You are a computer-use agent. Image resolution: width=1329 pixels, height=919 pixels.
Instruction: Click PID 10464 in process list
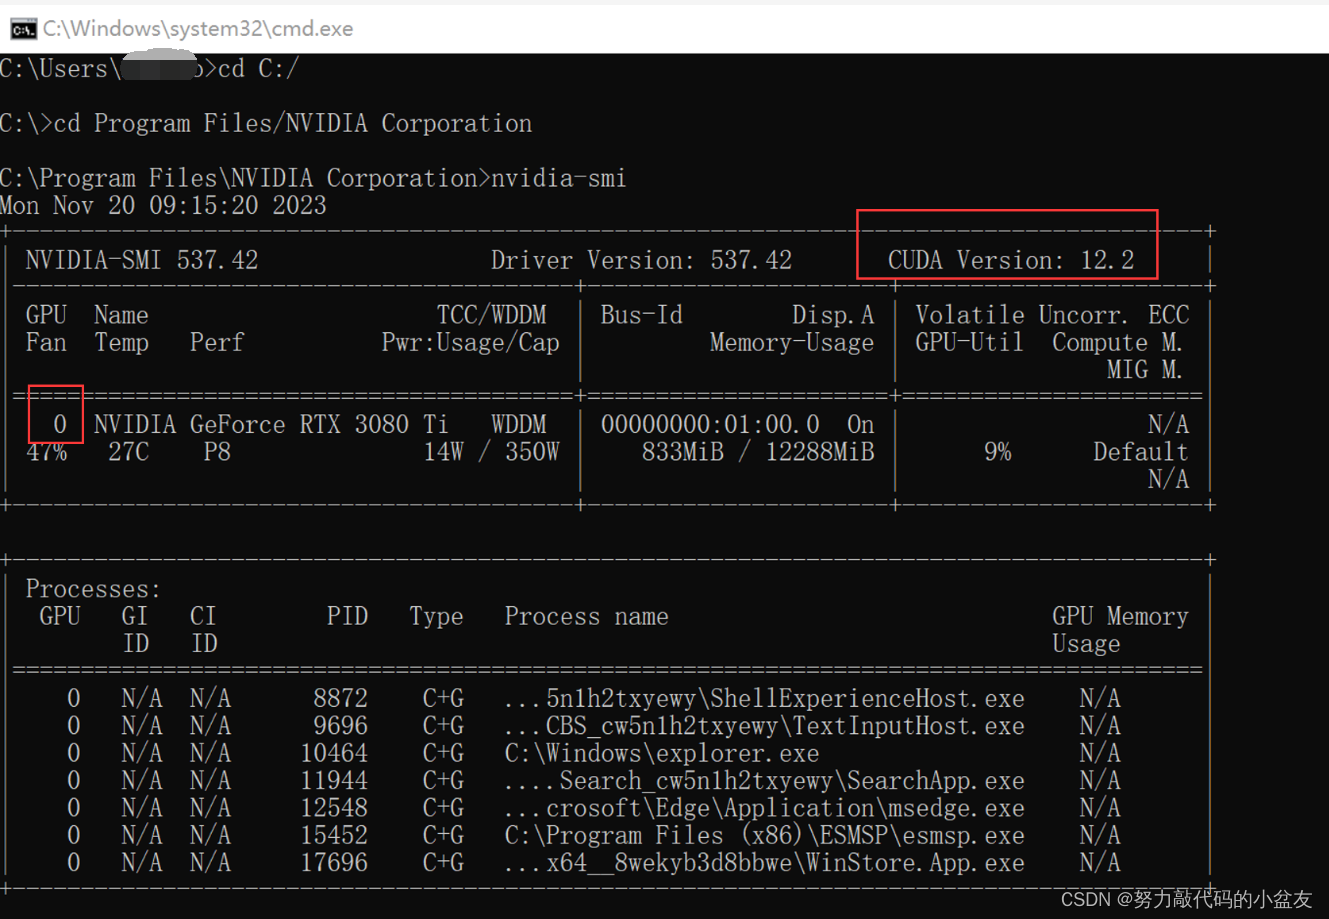pyautogui.click(x=334, y=753)
